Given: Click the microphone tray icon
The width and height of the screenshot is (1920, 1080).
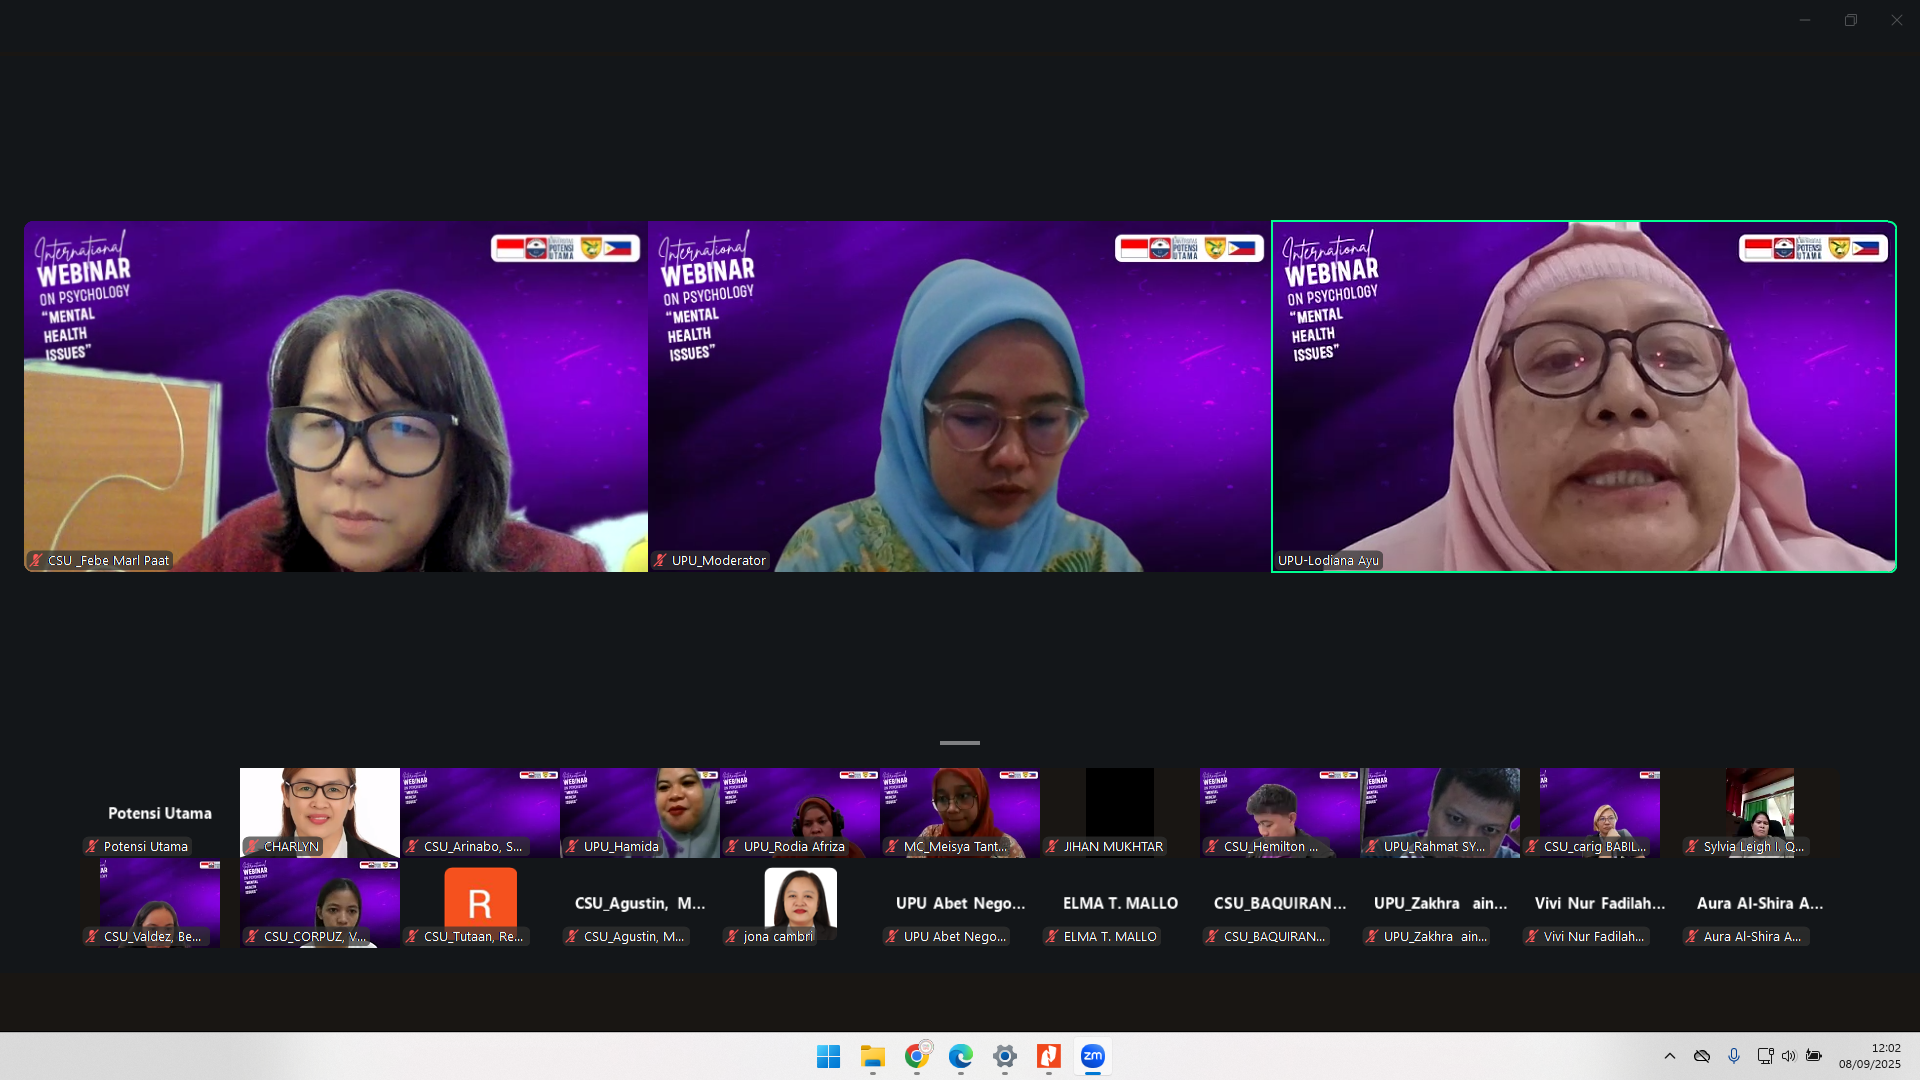Looking at the screenshot, I should coord(1734,1056).
